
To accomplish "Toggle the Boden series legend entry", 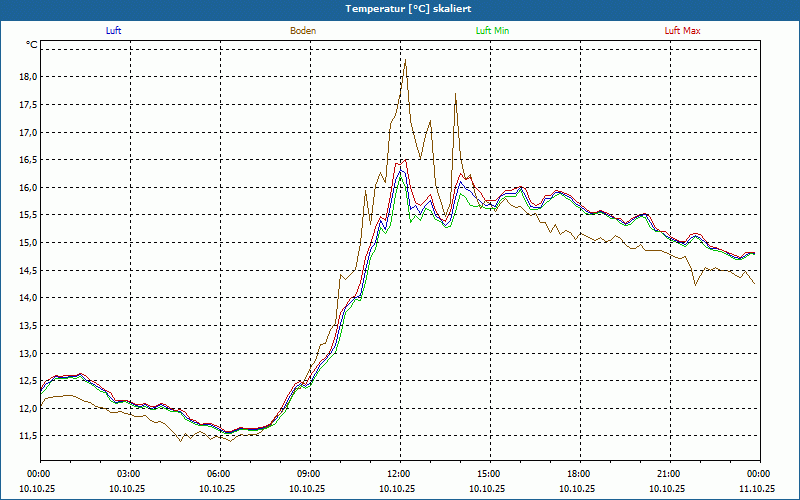I will (303, 31).
